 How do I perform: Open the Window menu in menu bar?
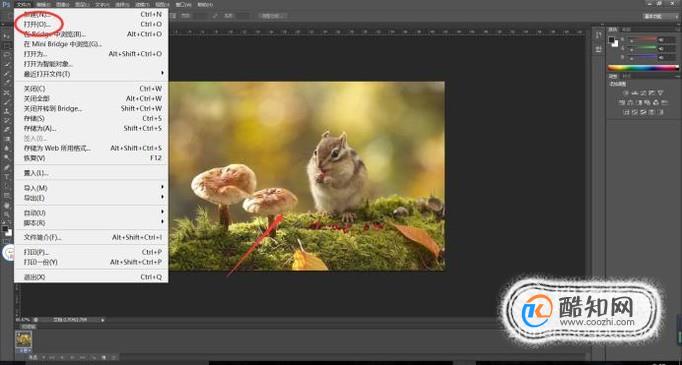tap(183, 5)
